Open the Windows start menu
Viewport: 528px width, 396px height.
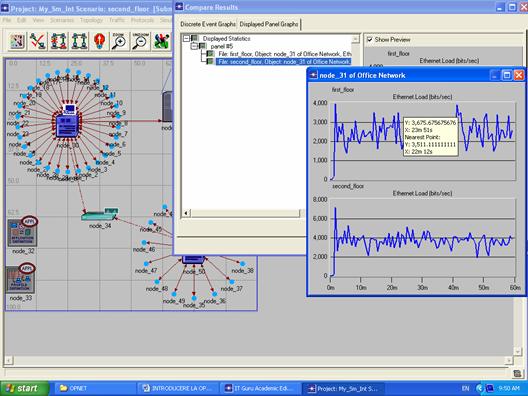click(x=24, y=388)
